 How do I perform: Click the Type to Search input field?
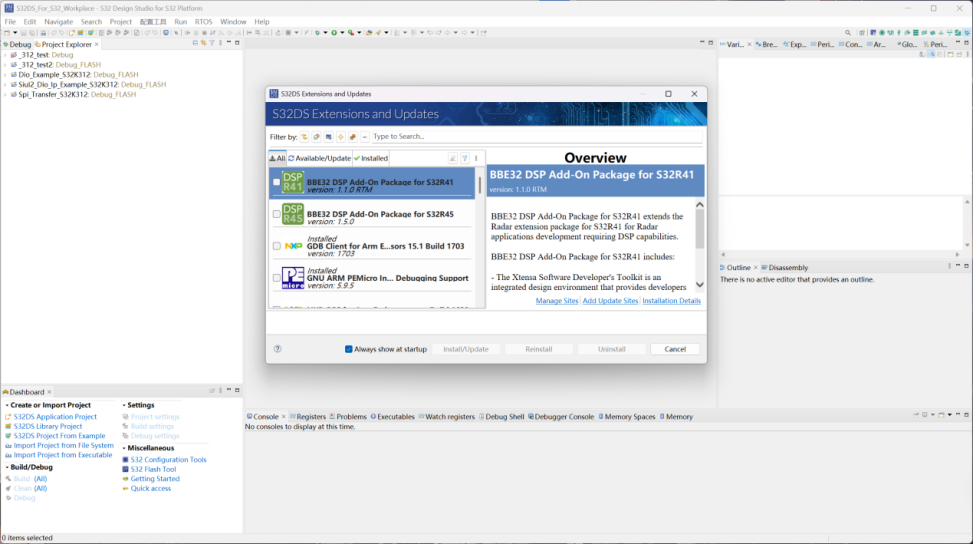537,136
